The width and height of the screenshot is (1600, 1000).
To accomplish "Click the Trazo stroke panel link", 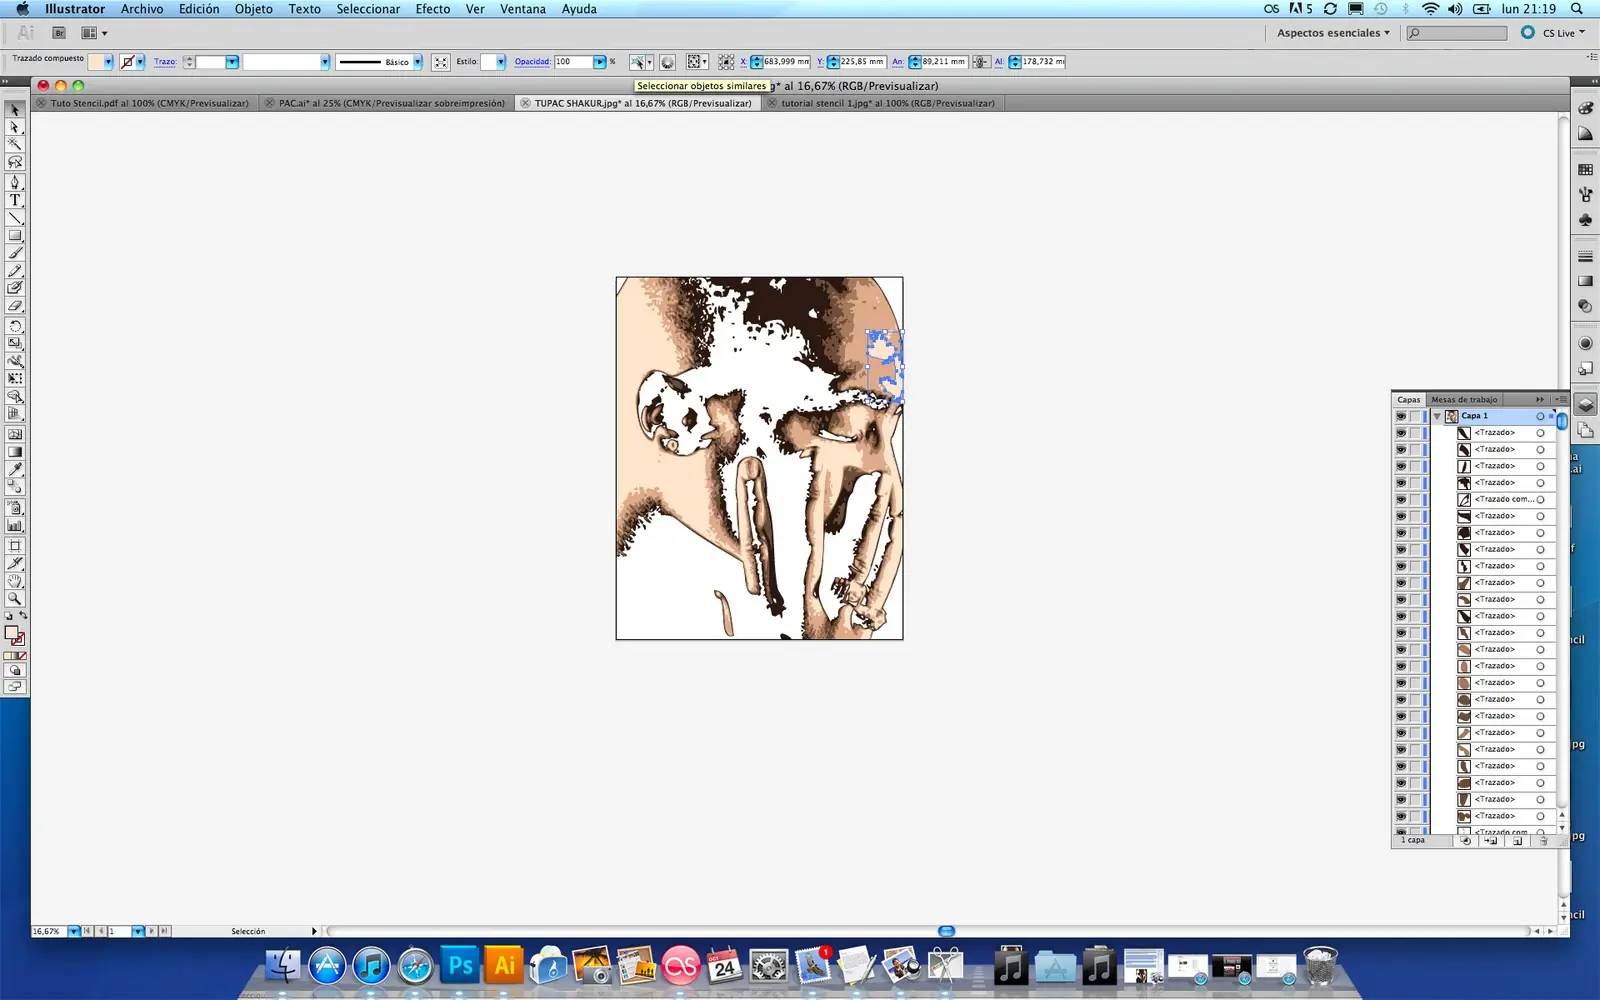I will point(165,62).
